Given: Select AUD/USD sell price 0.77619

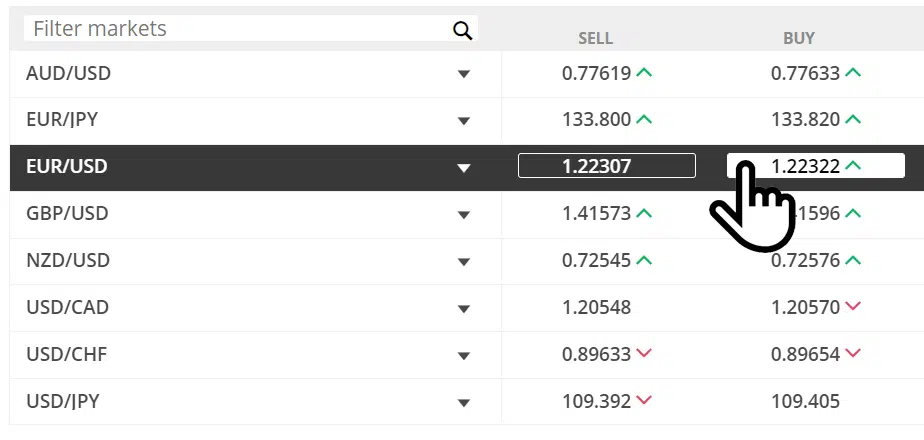Looking at the screenshot, I should [596, 73].
